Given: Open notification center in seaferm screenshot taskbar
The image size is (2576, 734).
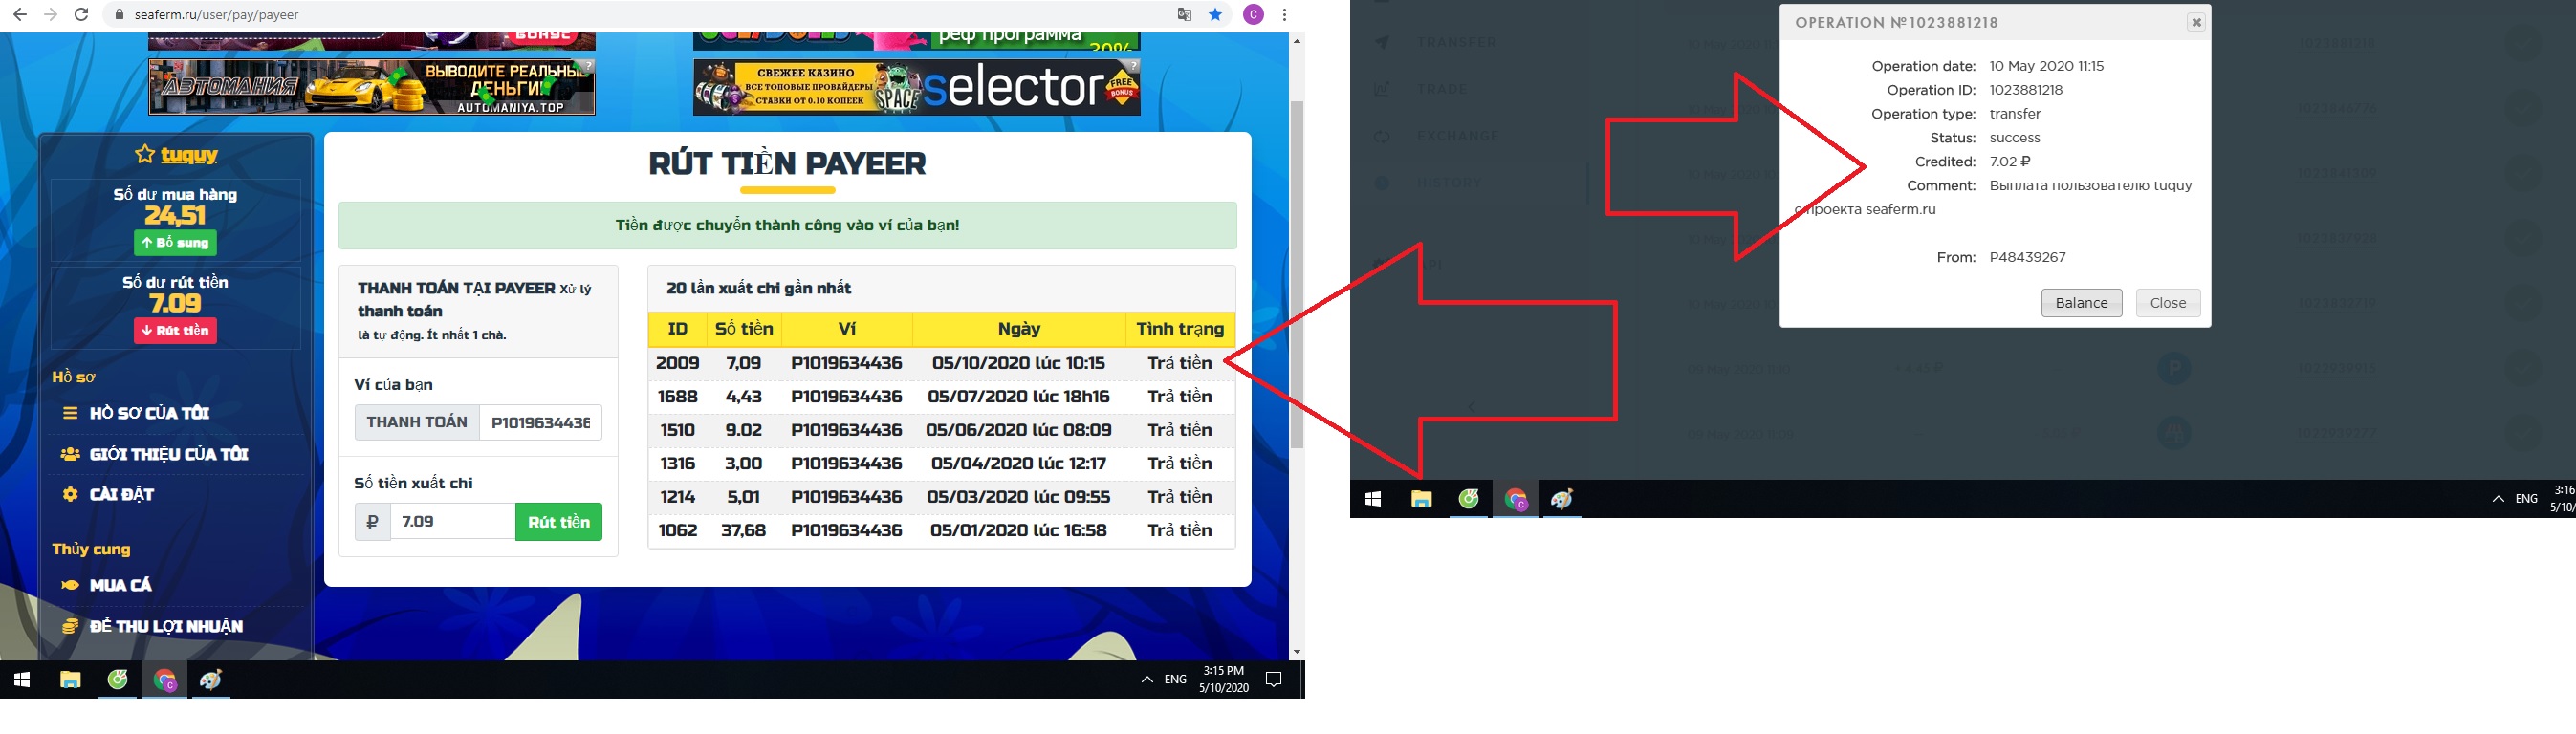Looking at the screenshot, I should (1274, 680).
